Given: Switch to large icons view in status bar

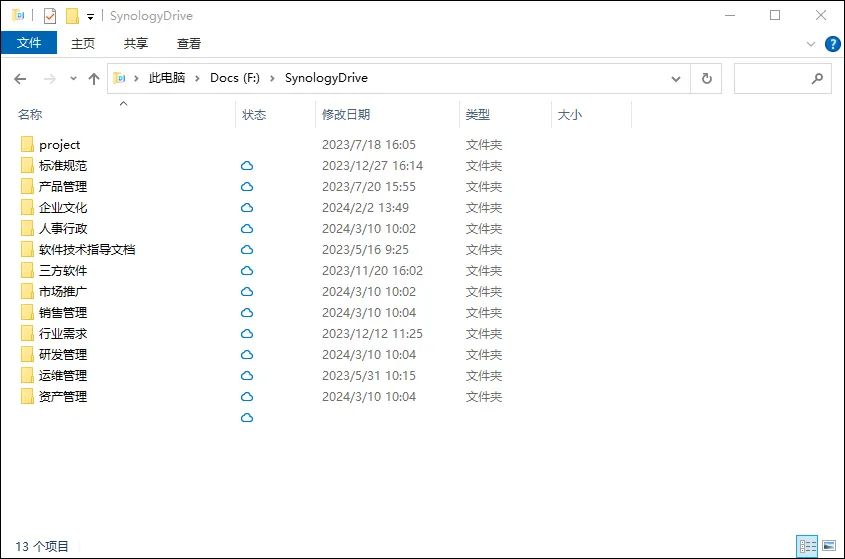Looking at the screenshot, I should pos(827,546).
